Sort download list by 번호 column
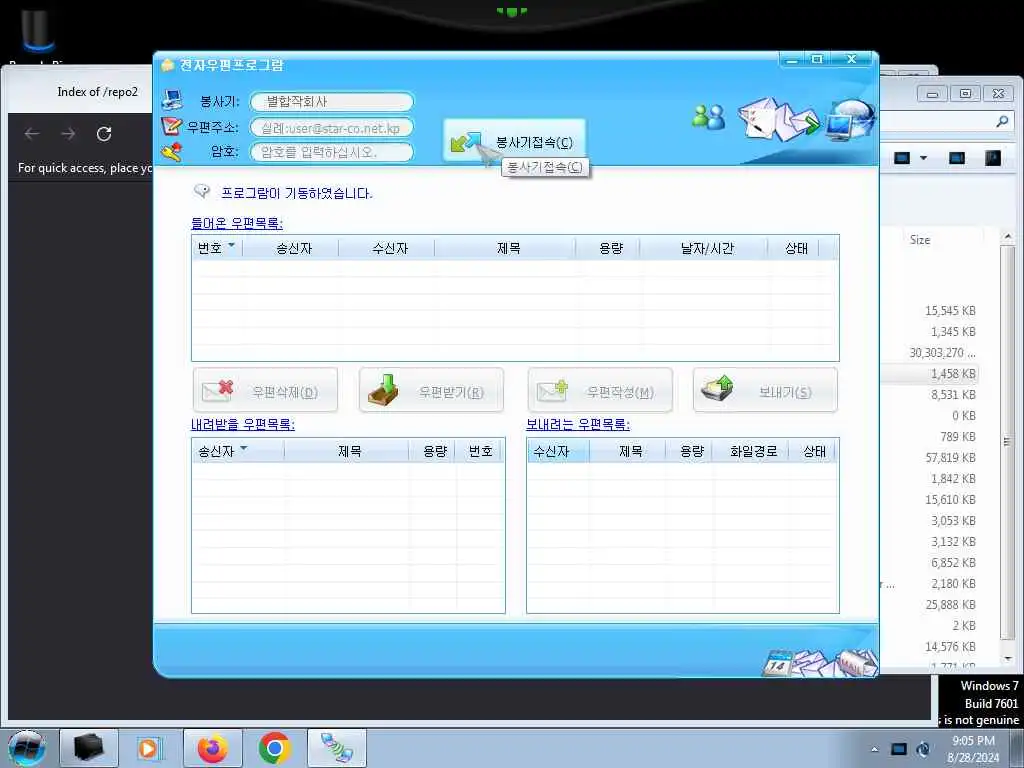1024x768 pixels. pyautogui.click(x=479, y=451)
